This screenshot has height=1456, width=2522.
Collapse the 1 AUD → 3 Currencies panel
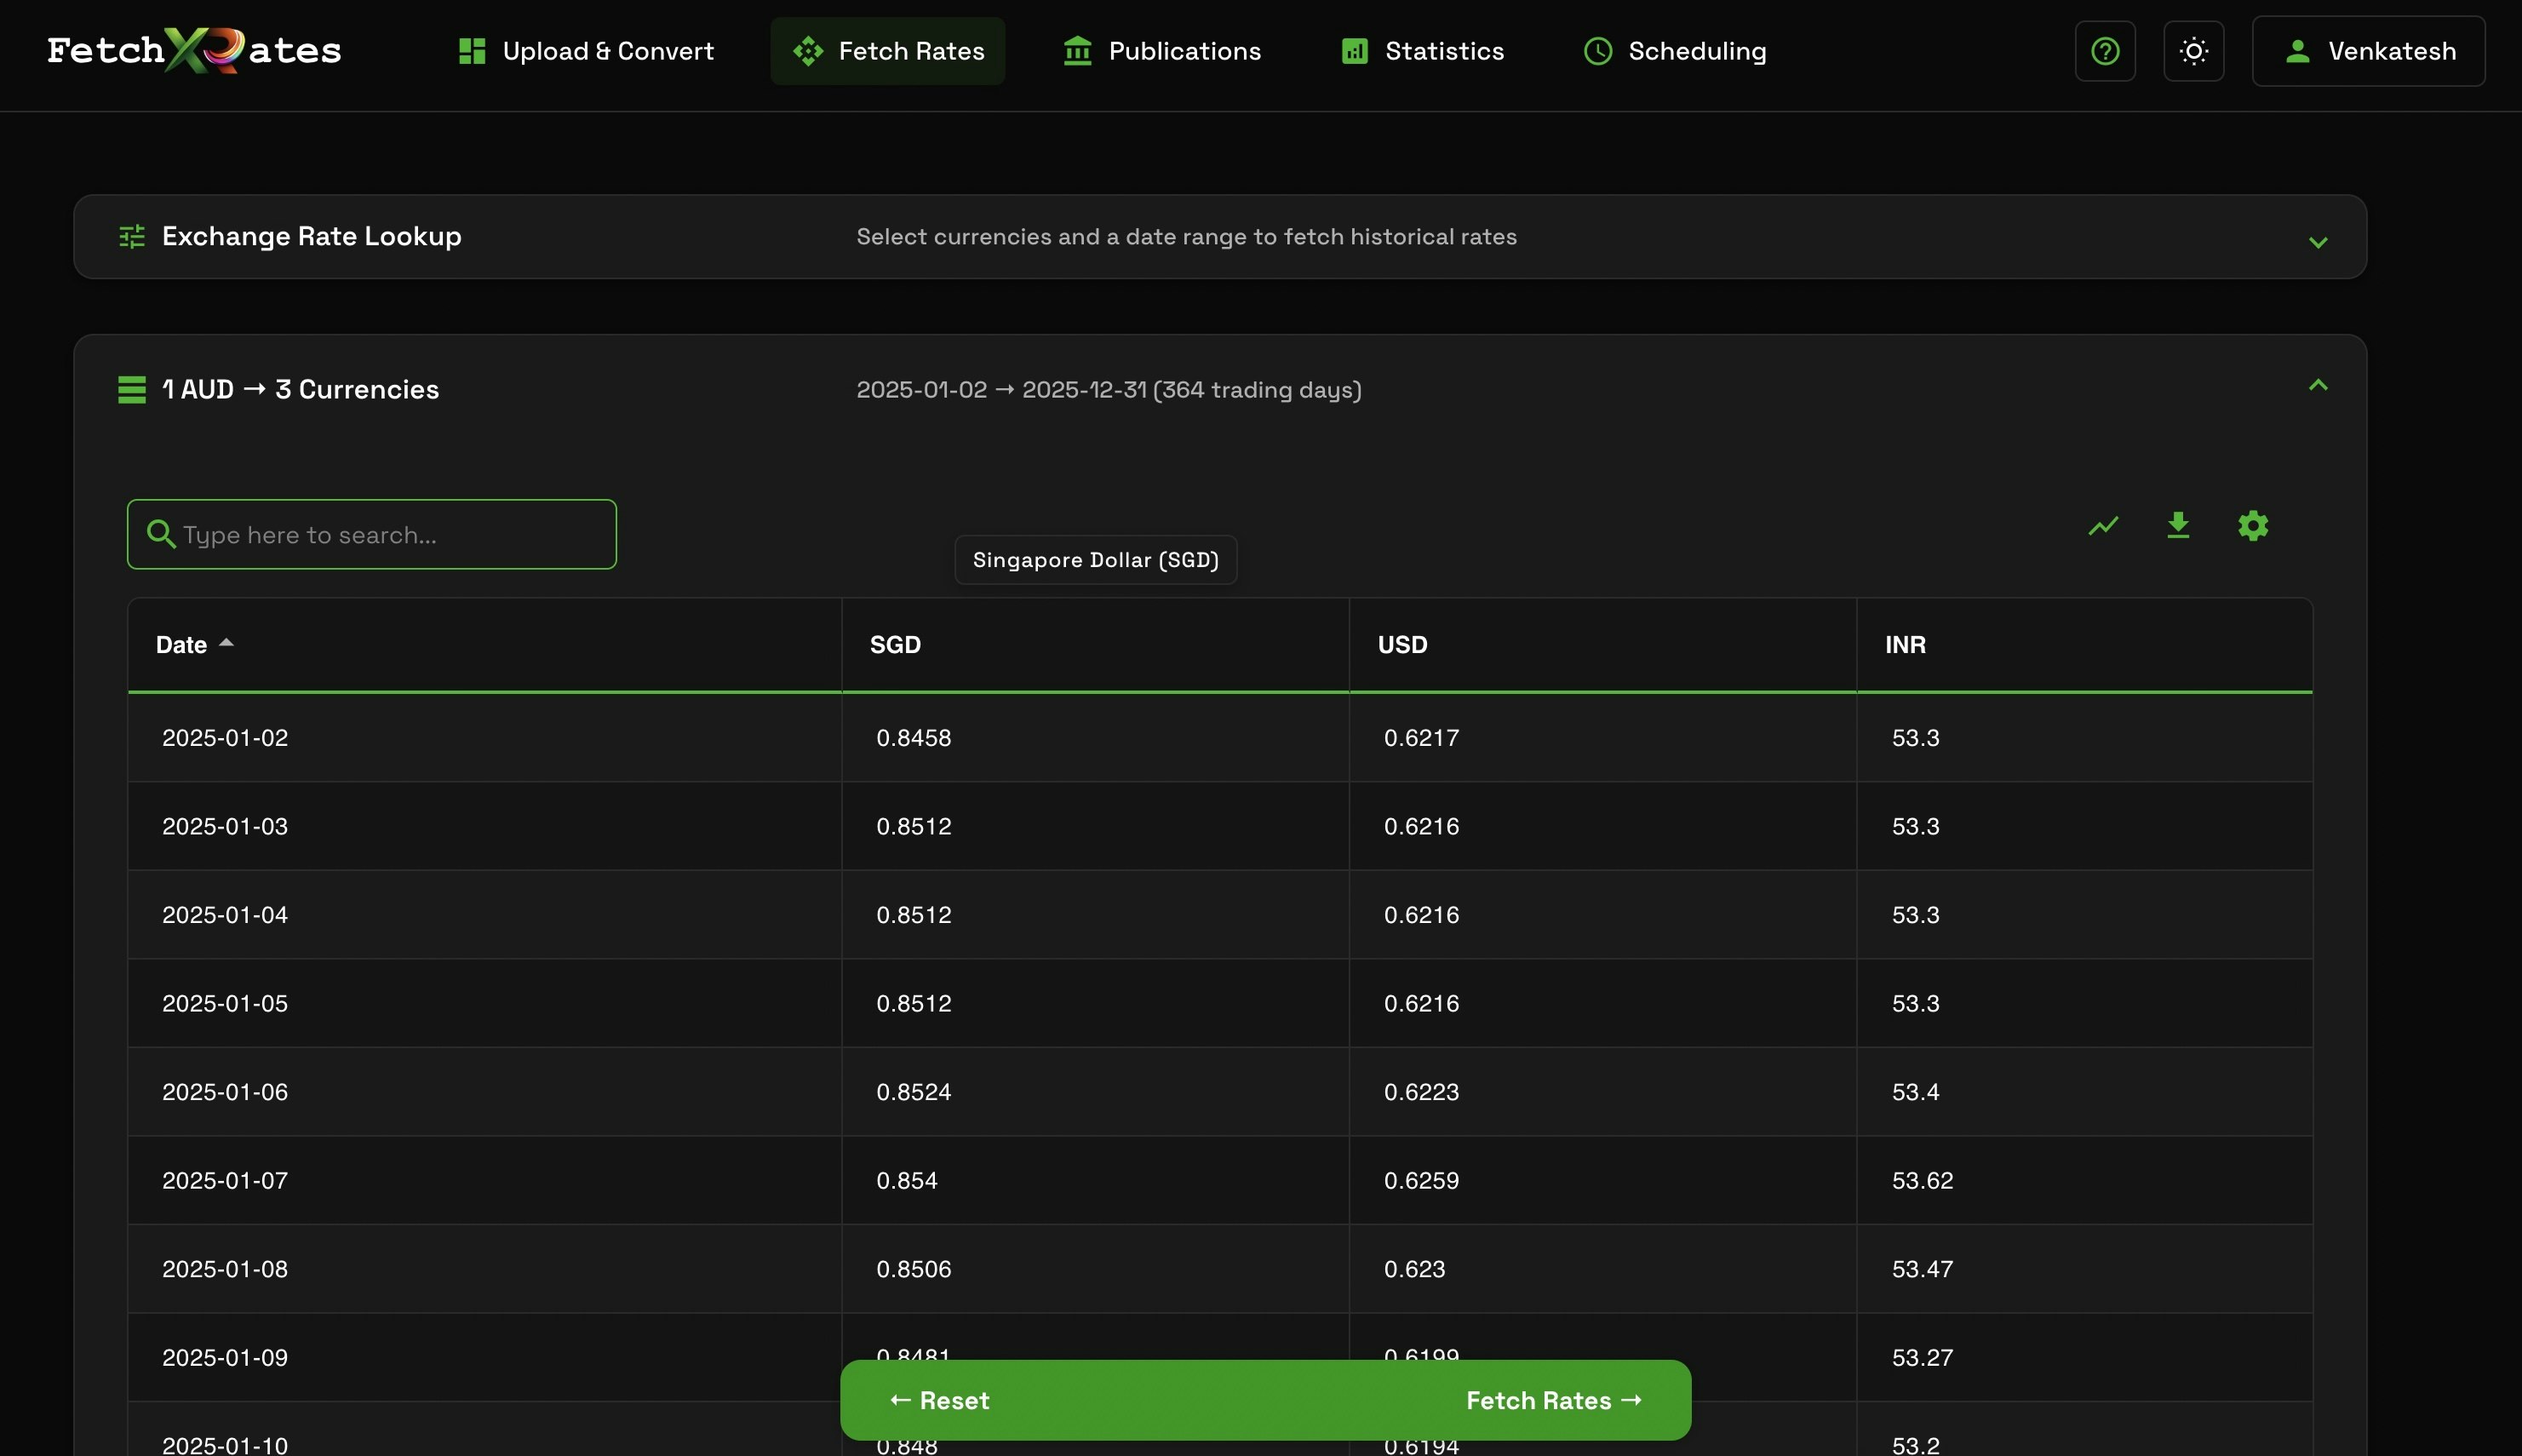coord(2318,385)
